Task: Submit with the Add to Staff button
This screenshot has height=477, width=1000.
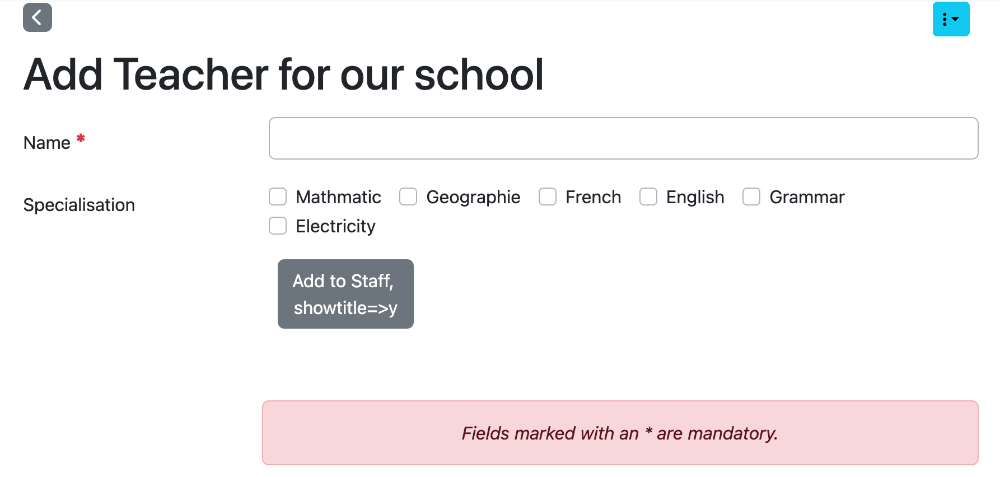Action: pos(346,294)
